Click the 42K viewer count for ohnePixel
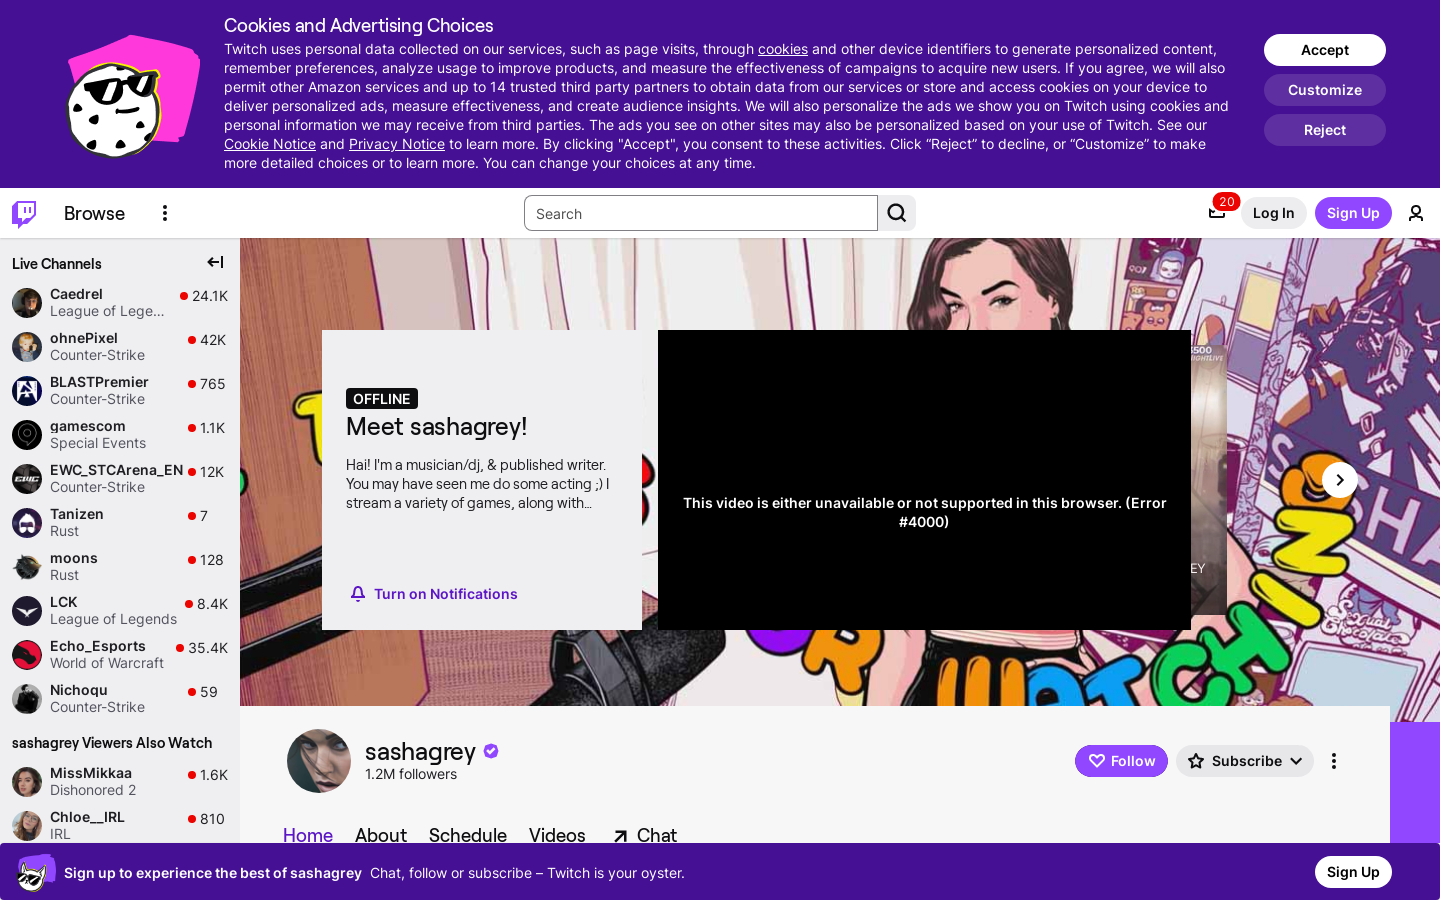This screenshot has height=900, width=1440. (213, 340)
